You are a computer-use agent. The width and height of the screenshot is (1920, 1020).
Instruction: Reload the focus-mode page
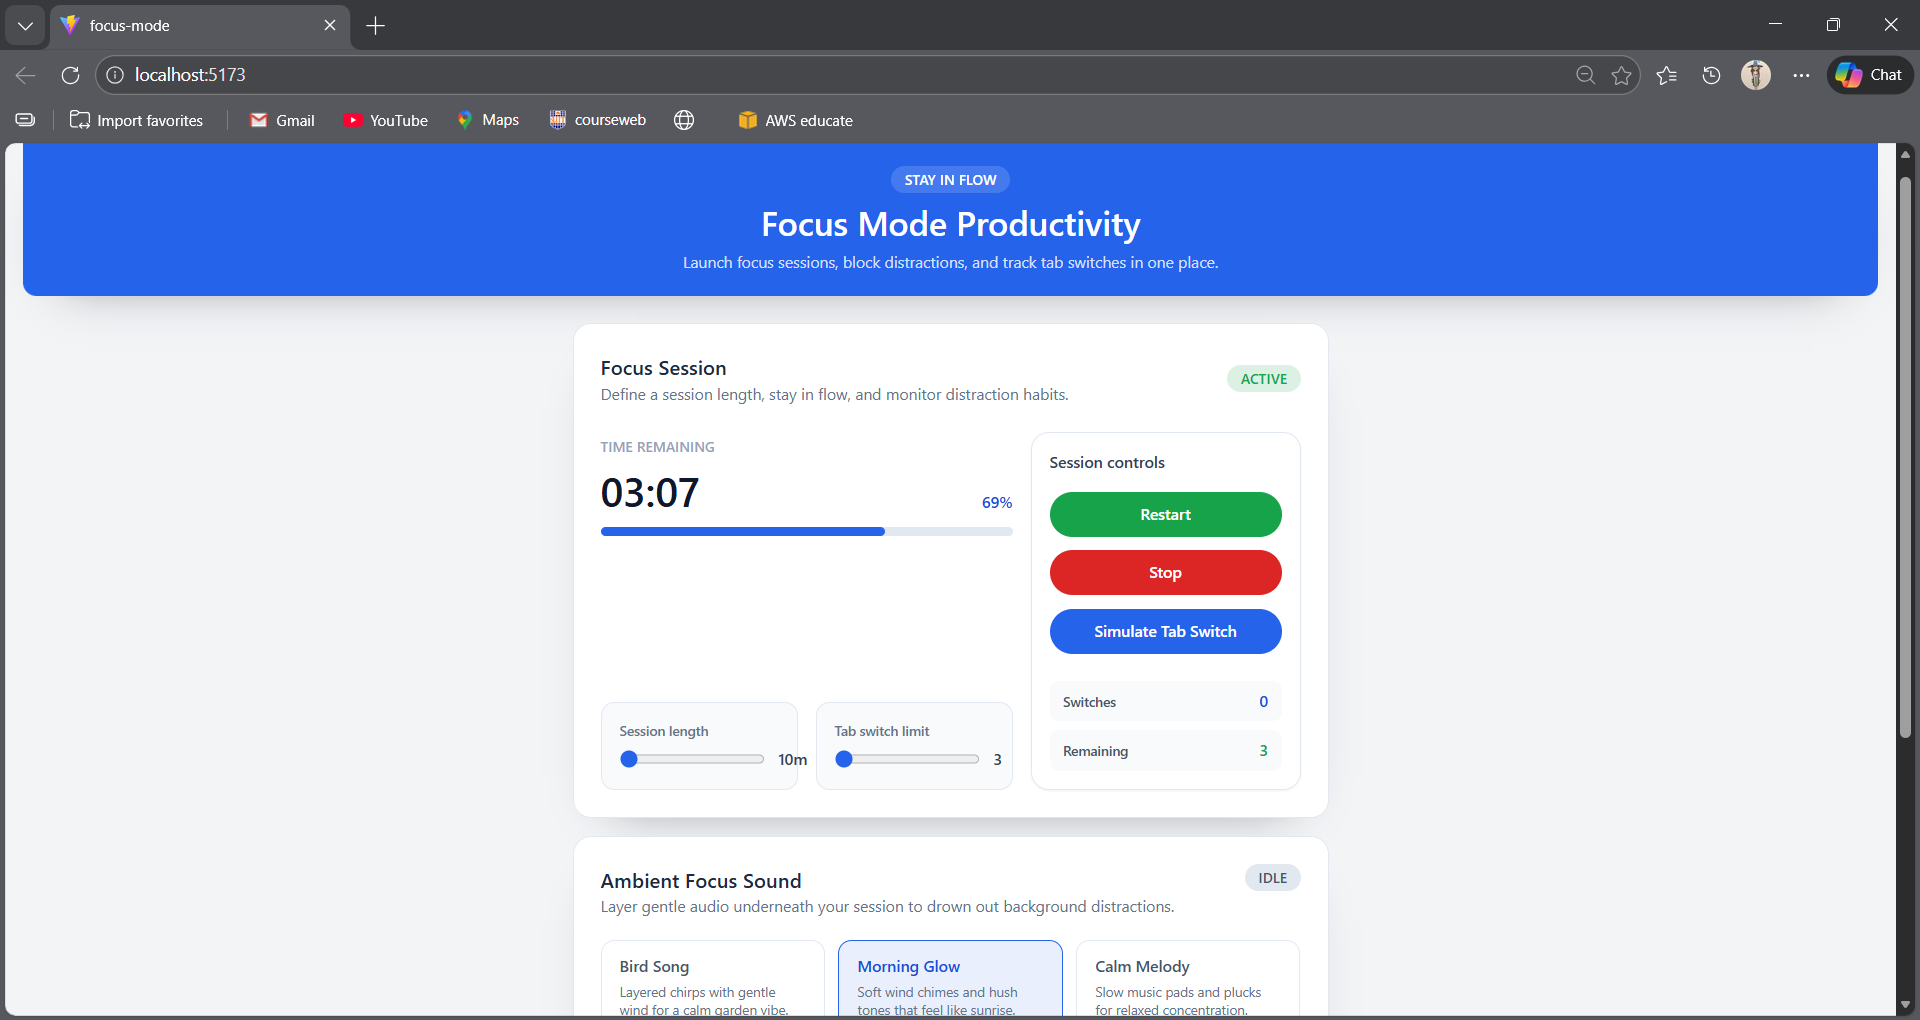(69, 75)
